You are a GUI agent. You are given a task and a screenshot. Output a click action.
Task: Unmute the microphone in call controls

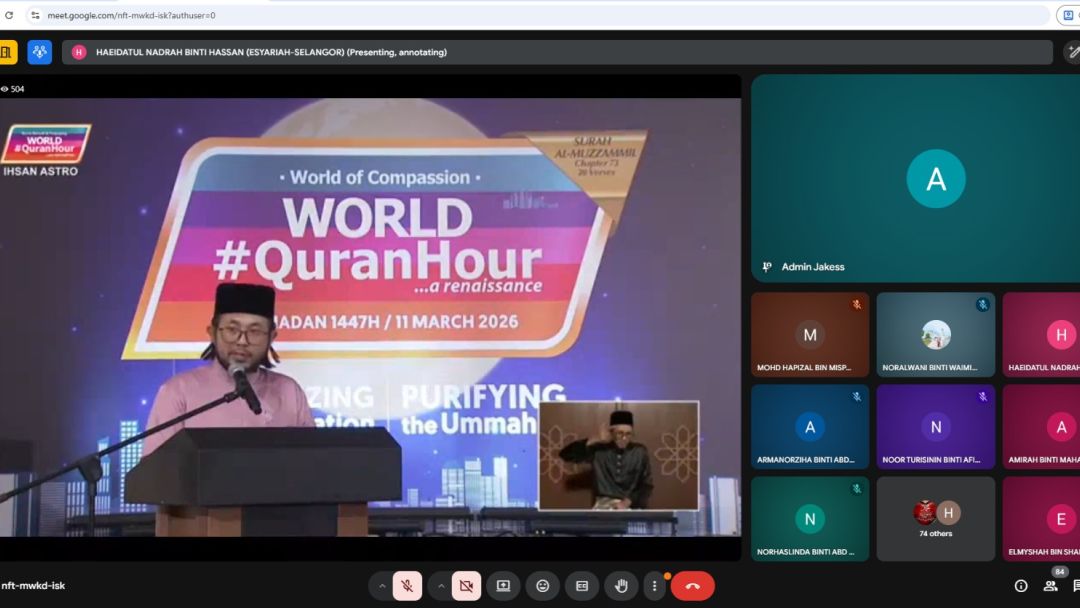click(x=407, y=586)
